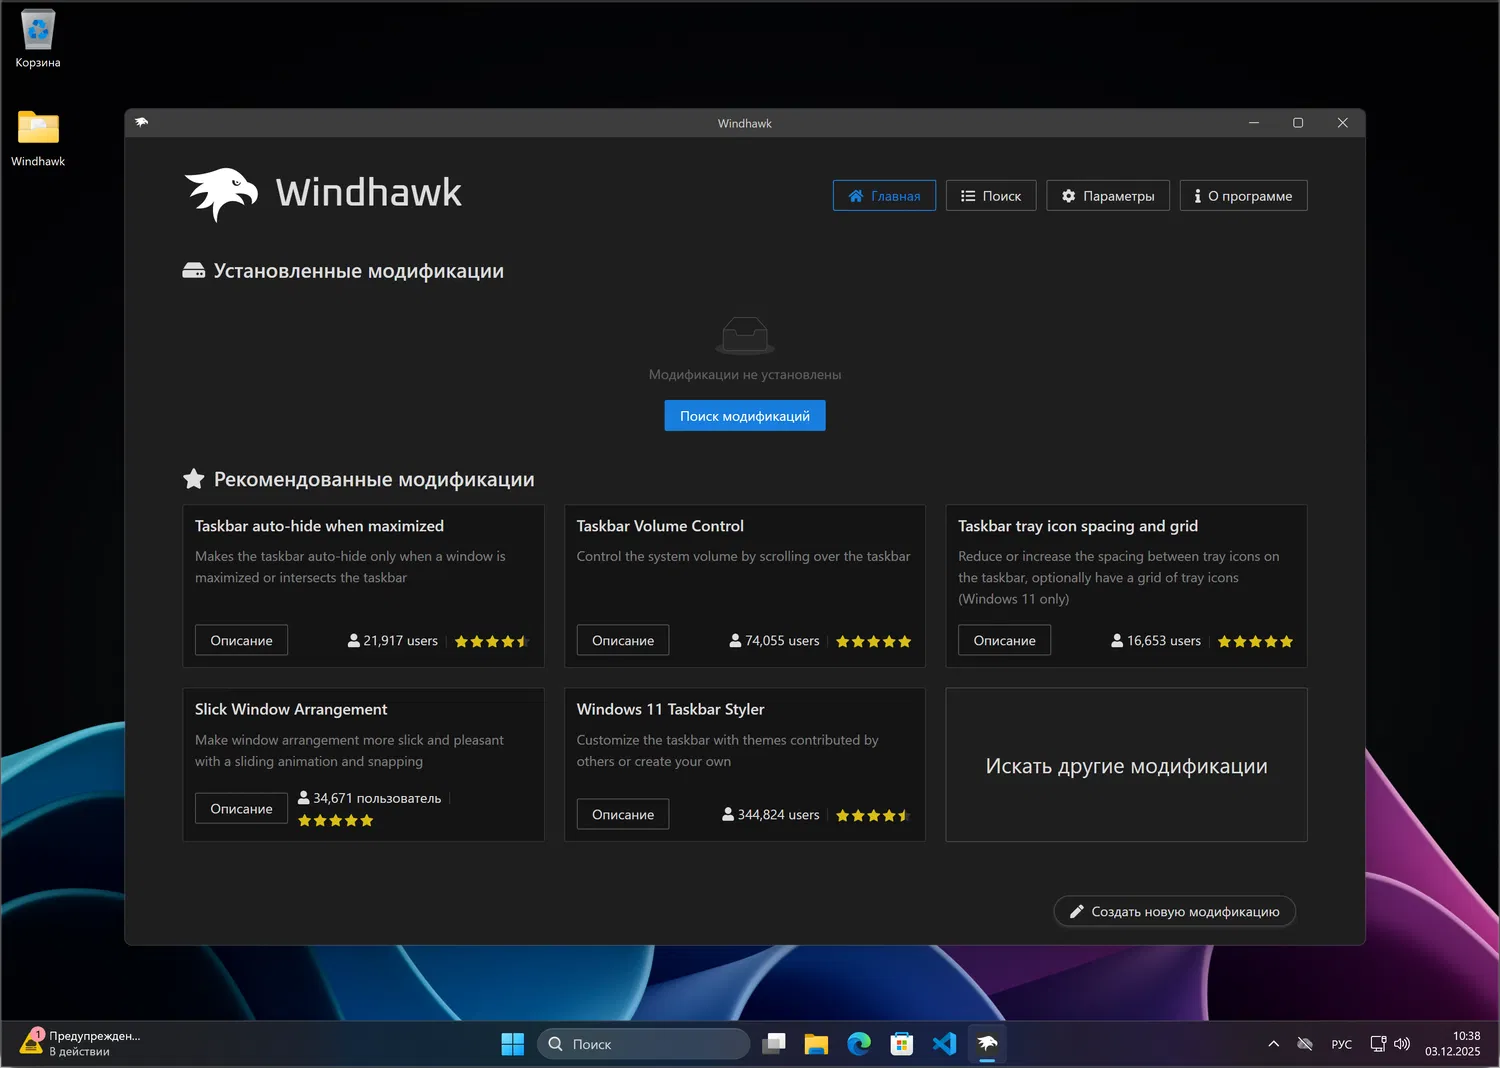The width and height of the screenshot is (1500, 1068).
Task: Click Искать другие модификации card
Action: coord(1126,765)
